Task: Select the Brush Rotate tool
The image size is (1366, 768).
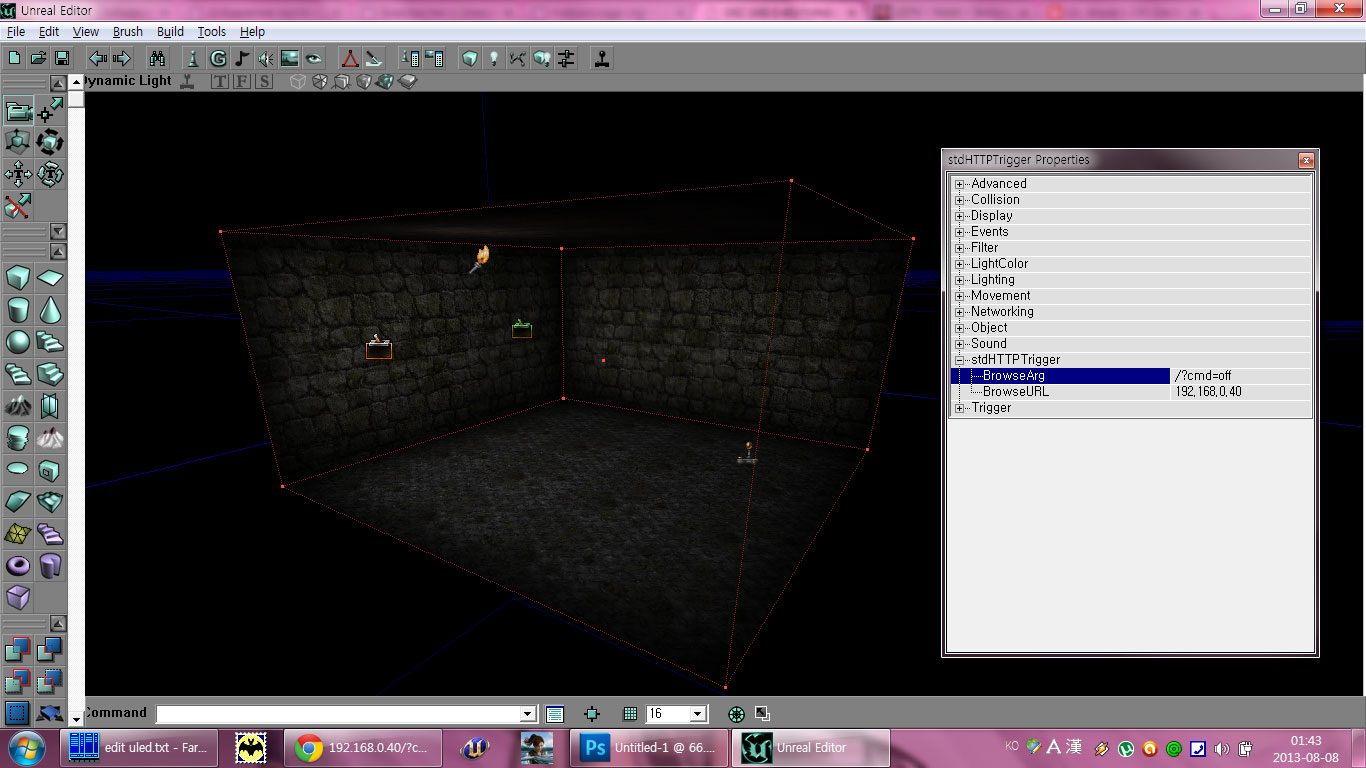Action: tap(50, 142)
